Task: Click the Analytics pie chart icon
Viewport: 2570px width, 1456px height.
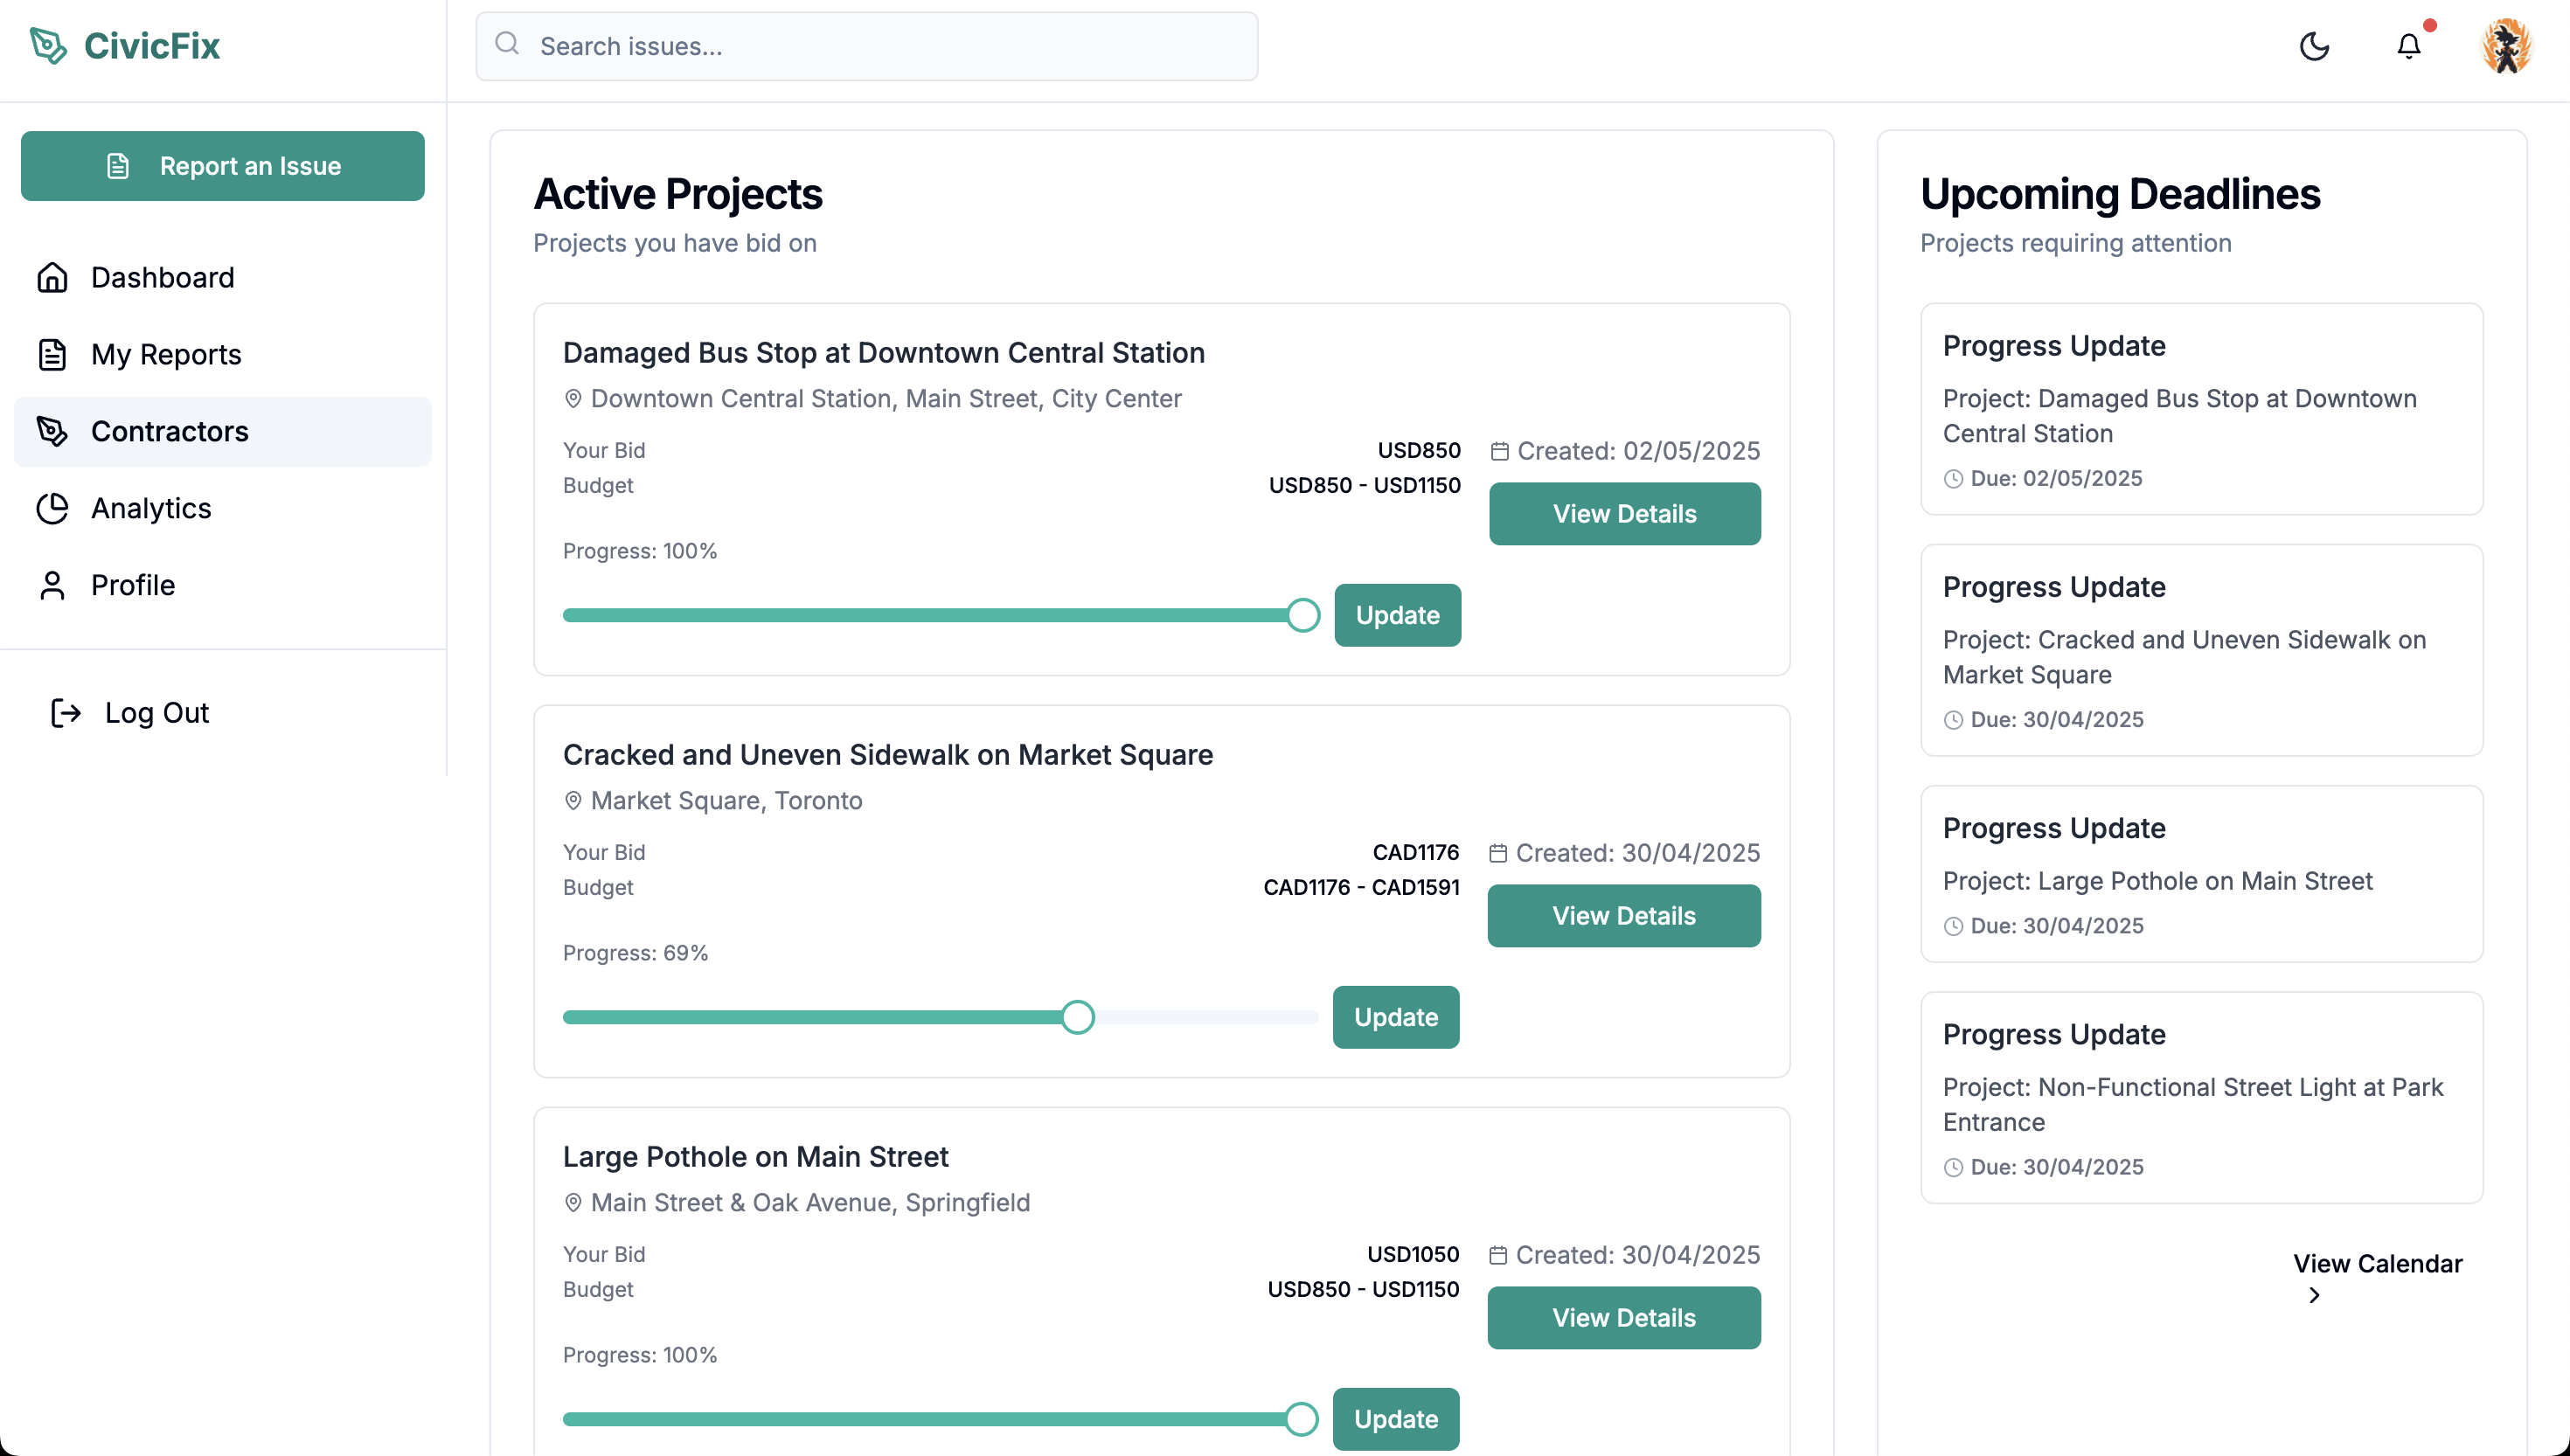Action: coord(52,508)
